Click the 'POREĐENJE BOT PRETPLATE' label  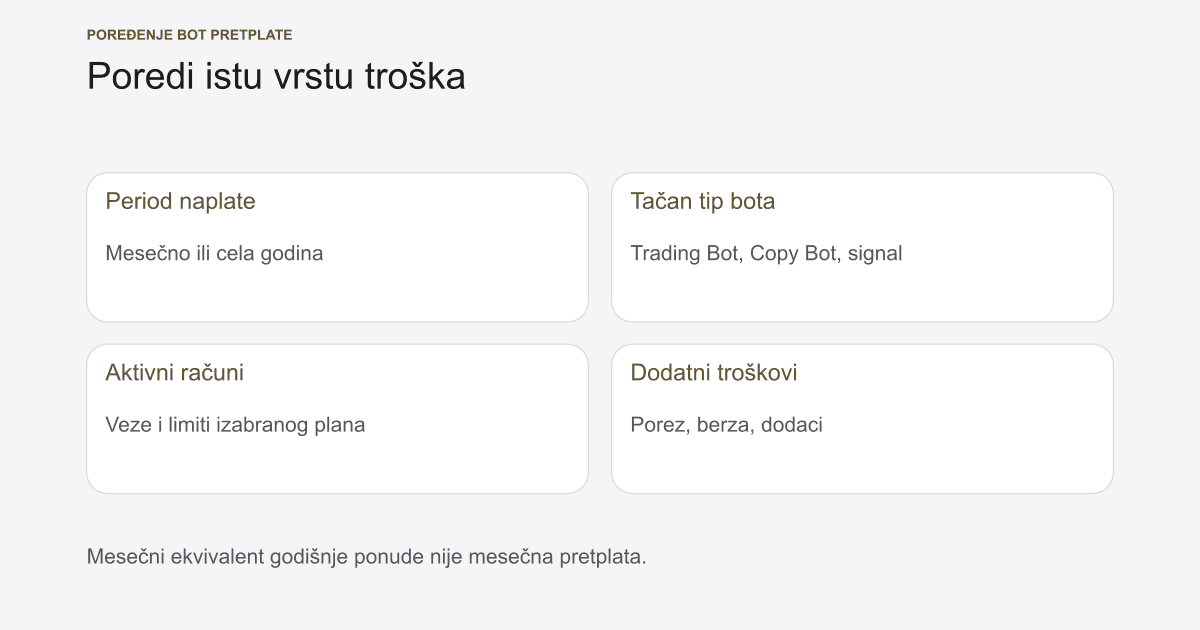190,35
